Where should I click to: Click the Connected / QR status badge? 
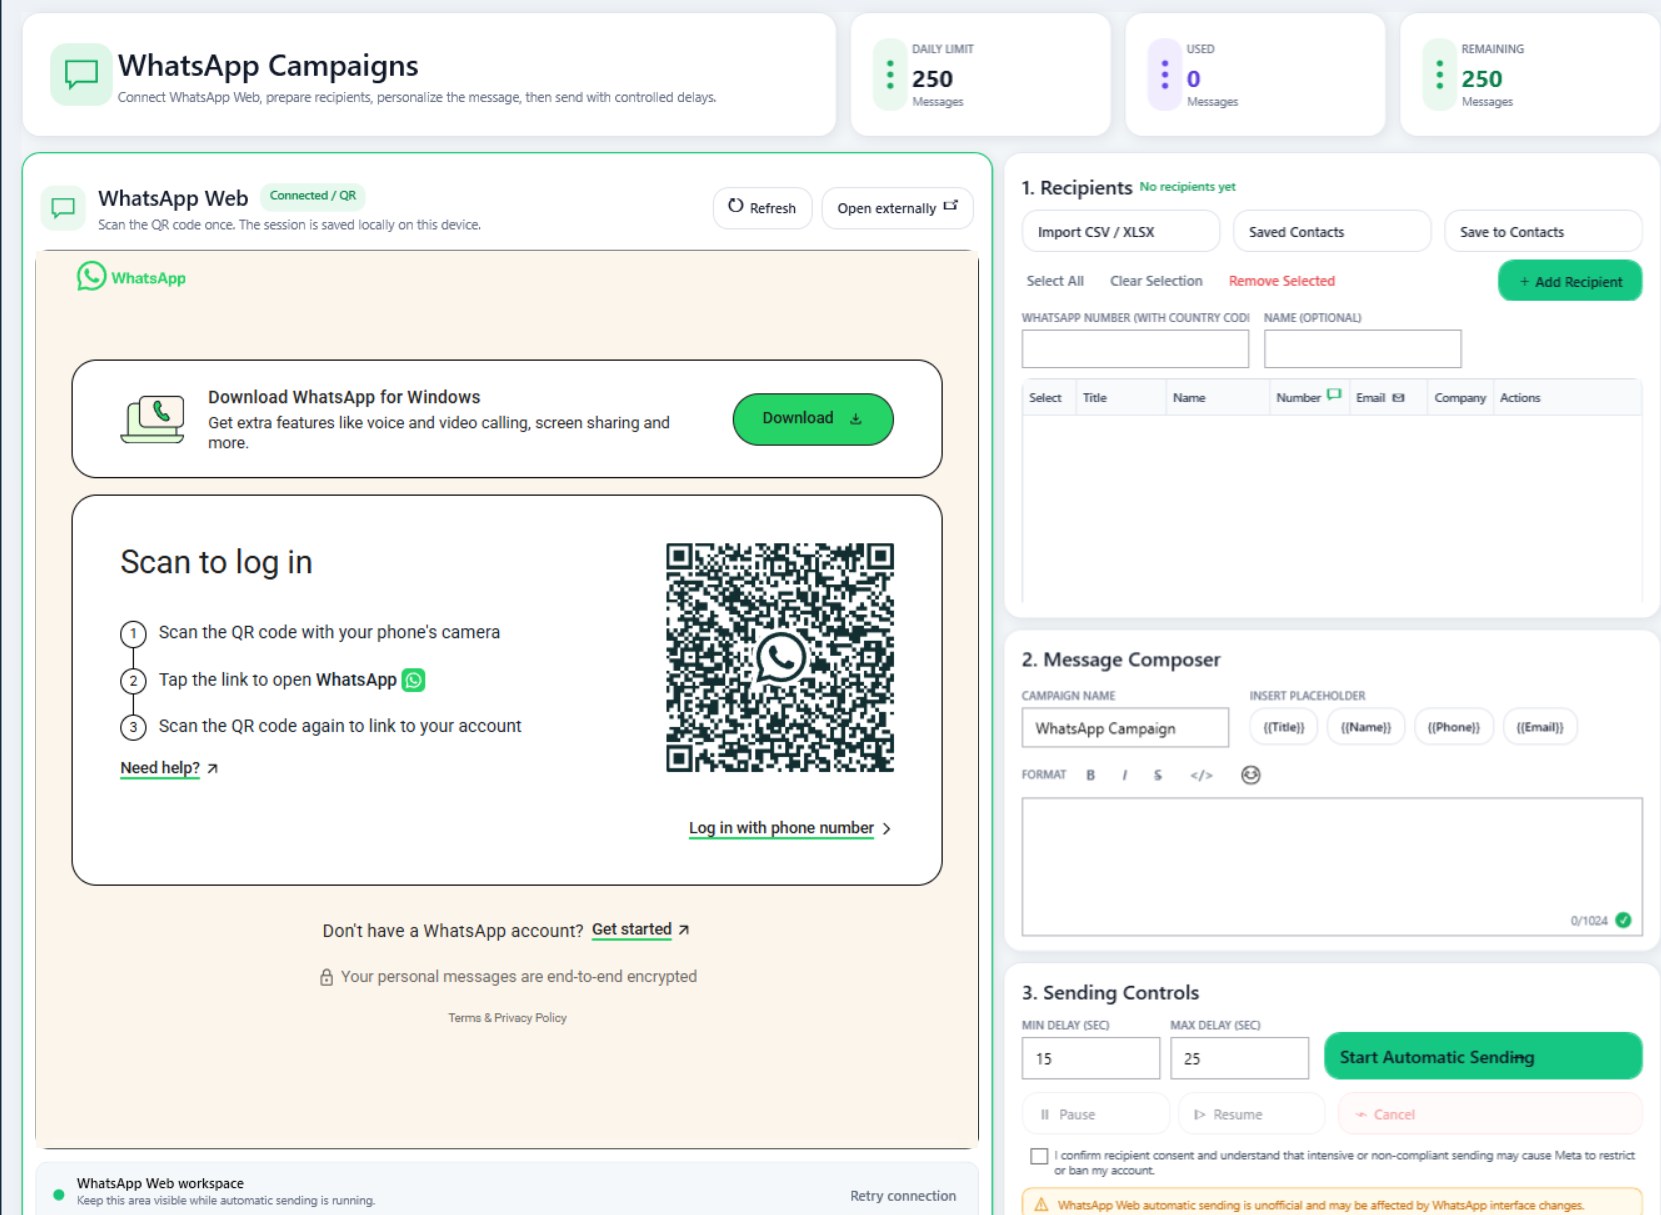(x=312, y=196)
